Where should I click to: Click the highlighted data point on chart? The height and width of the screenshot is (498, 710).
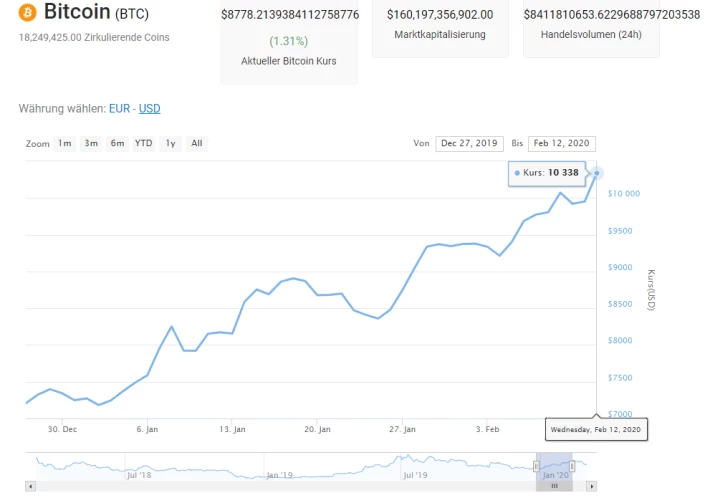pyautogui.click(x=597, y=173)
